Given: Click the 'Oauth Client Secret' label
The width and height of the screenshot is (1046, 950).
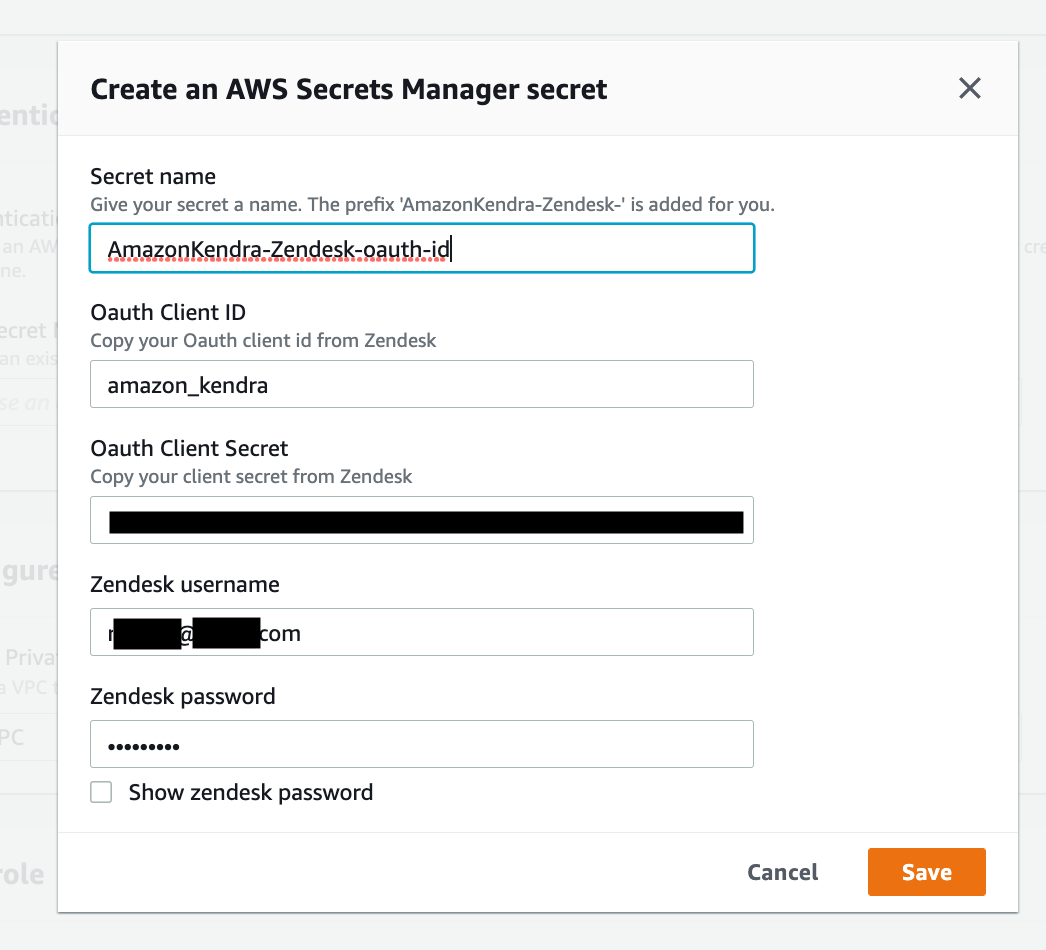Looking at the screenshot, I should [x=189, y=449].
